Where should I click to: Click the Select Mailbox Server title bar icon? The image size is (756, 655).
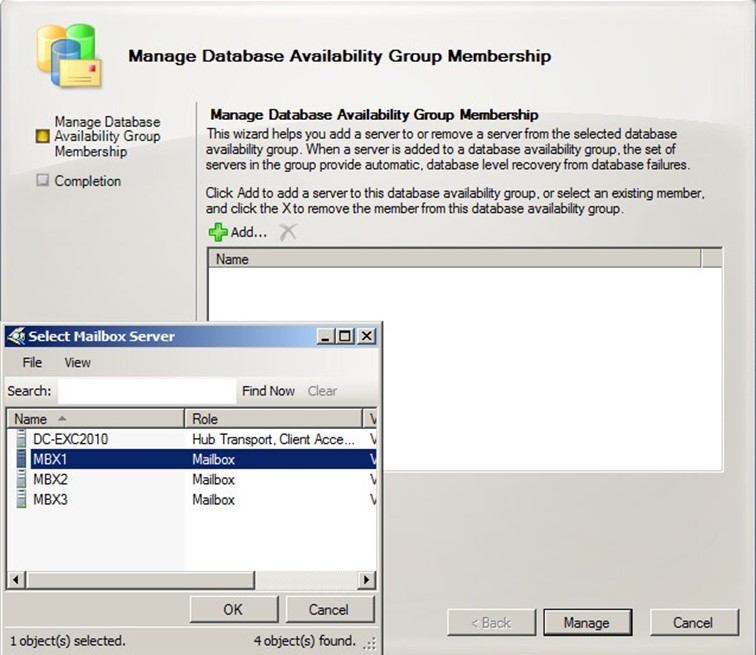click(x=16, y=336)
